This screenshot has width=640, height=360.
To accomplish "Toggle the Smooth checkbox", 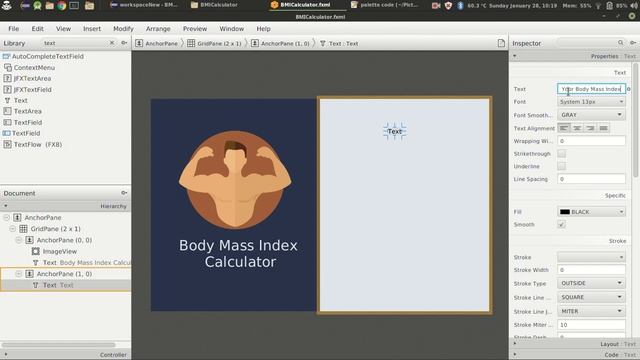I will coord(562,224).
